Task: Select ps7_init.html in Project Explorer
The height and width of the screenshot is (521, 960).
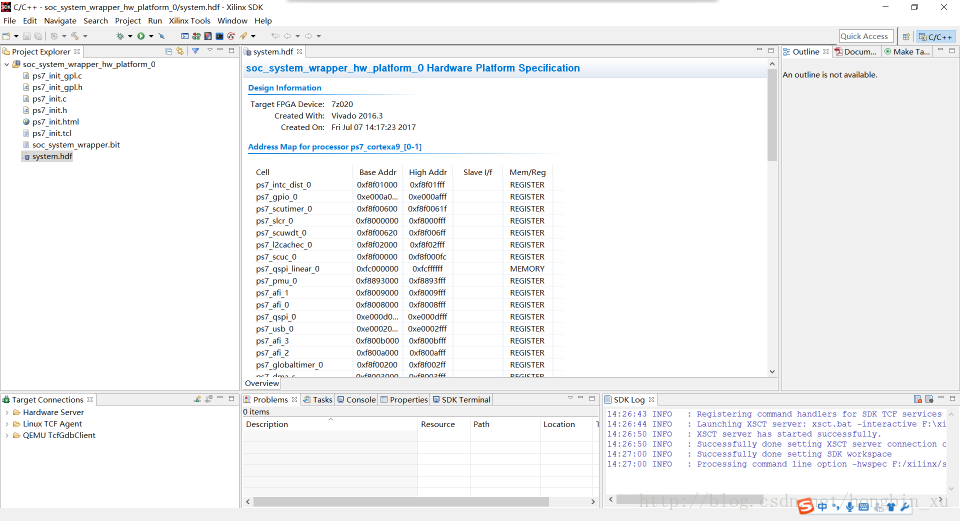Action: (x=56, y=122)
